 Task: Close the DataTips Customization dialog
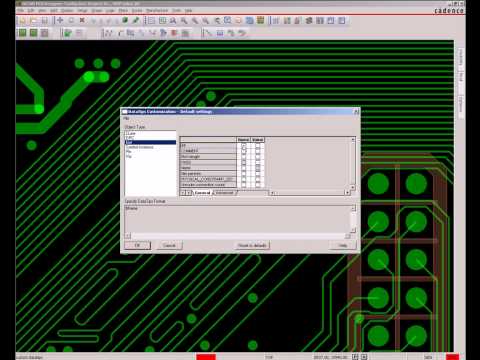(356, 112)
